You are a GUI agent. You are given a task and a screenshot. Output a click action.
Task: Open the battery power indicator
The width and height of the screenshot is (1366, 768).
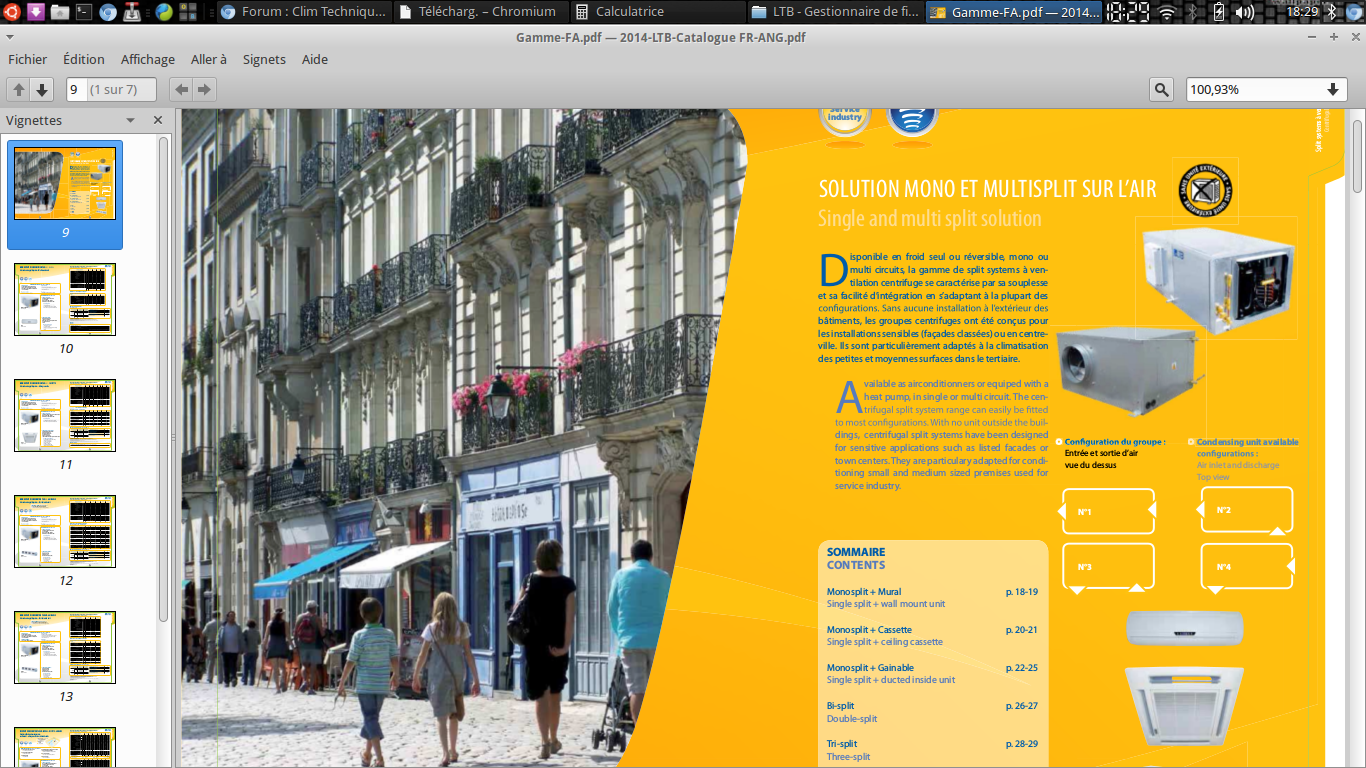(1218, 12)
